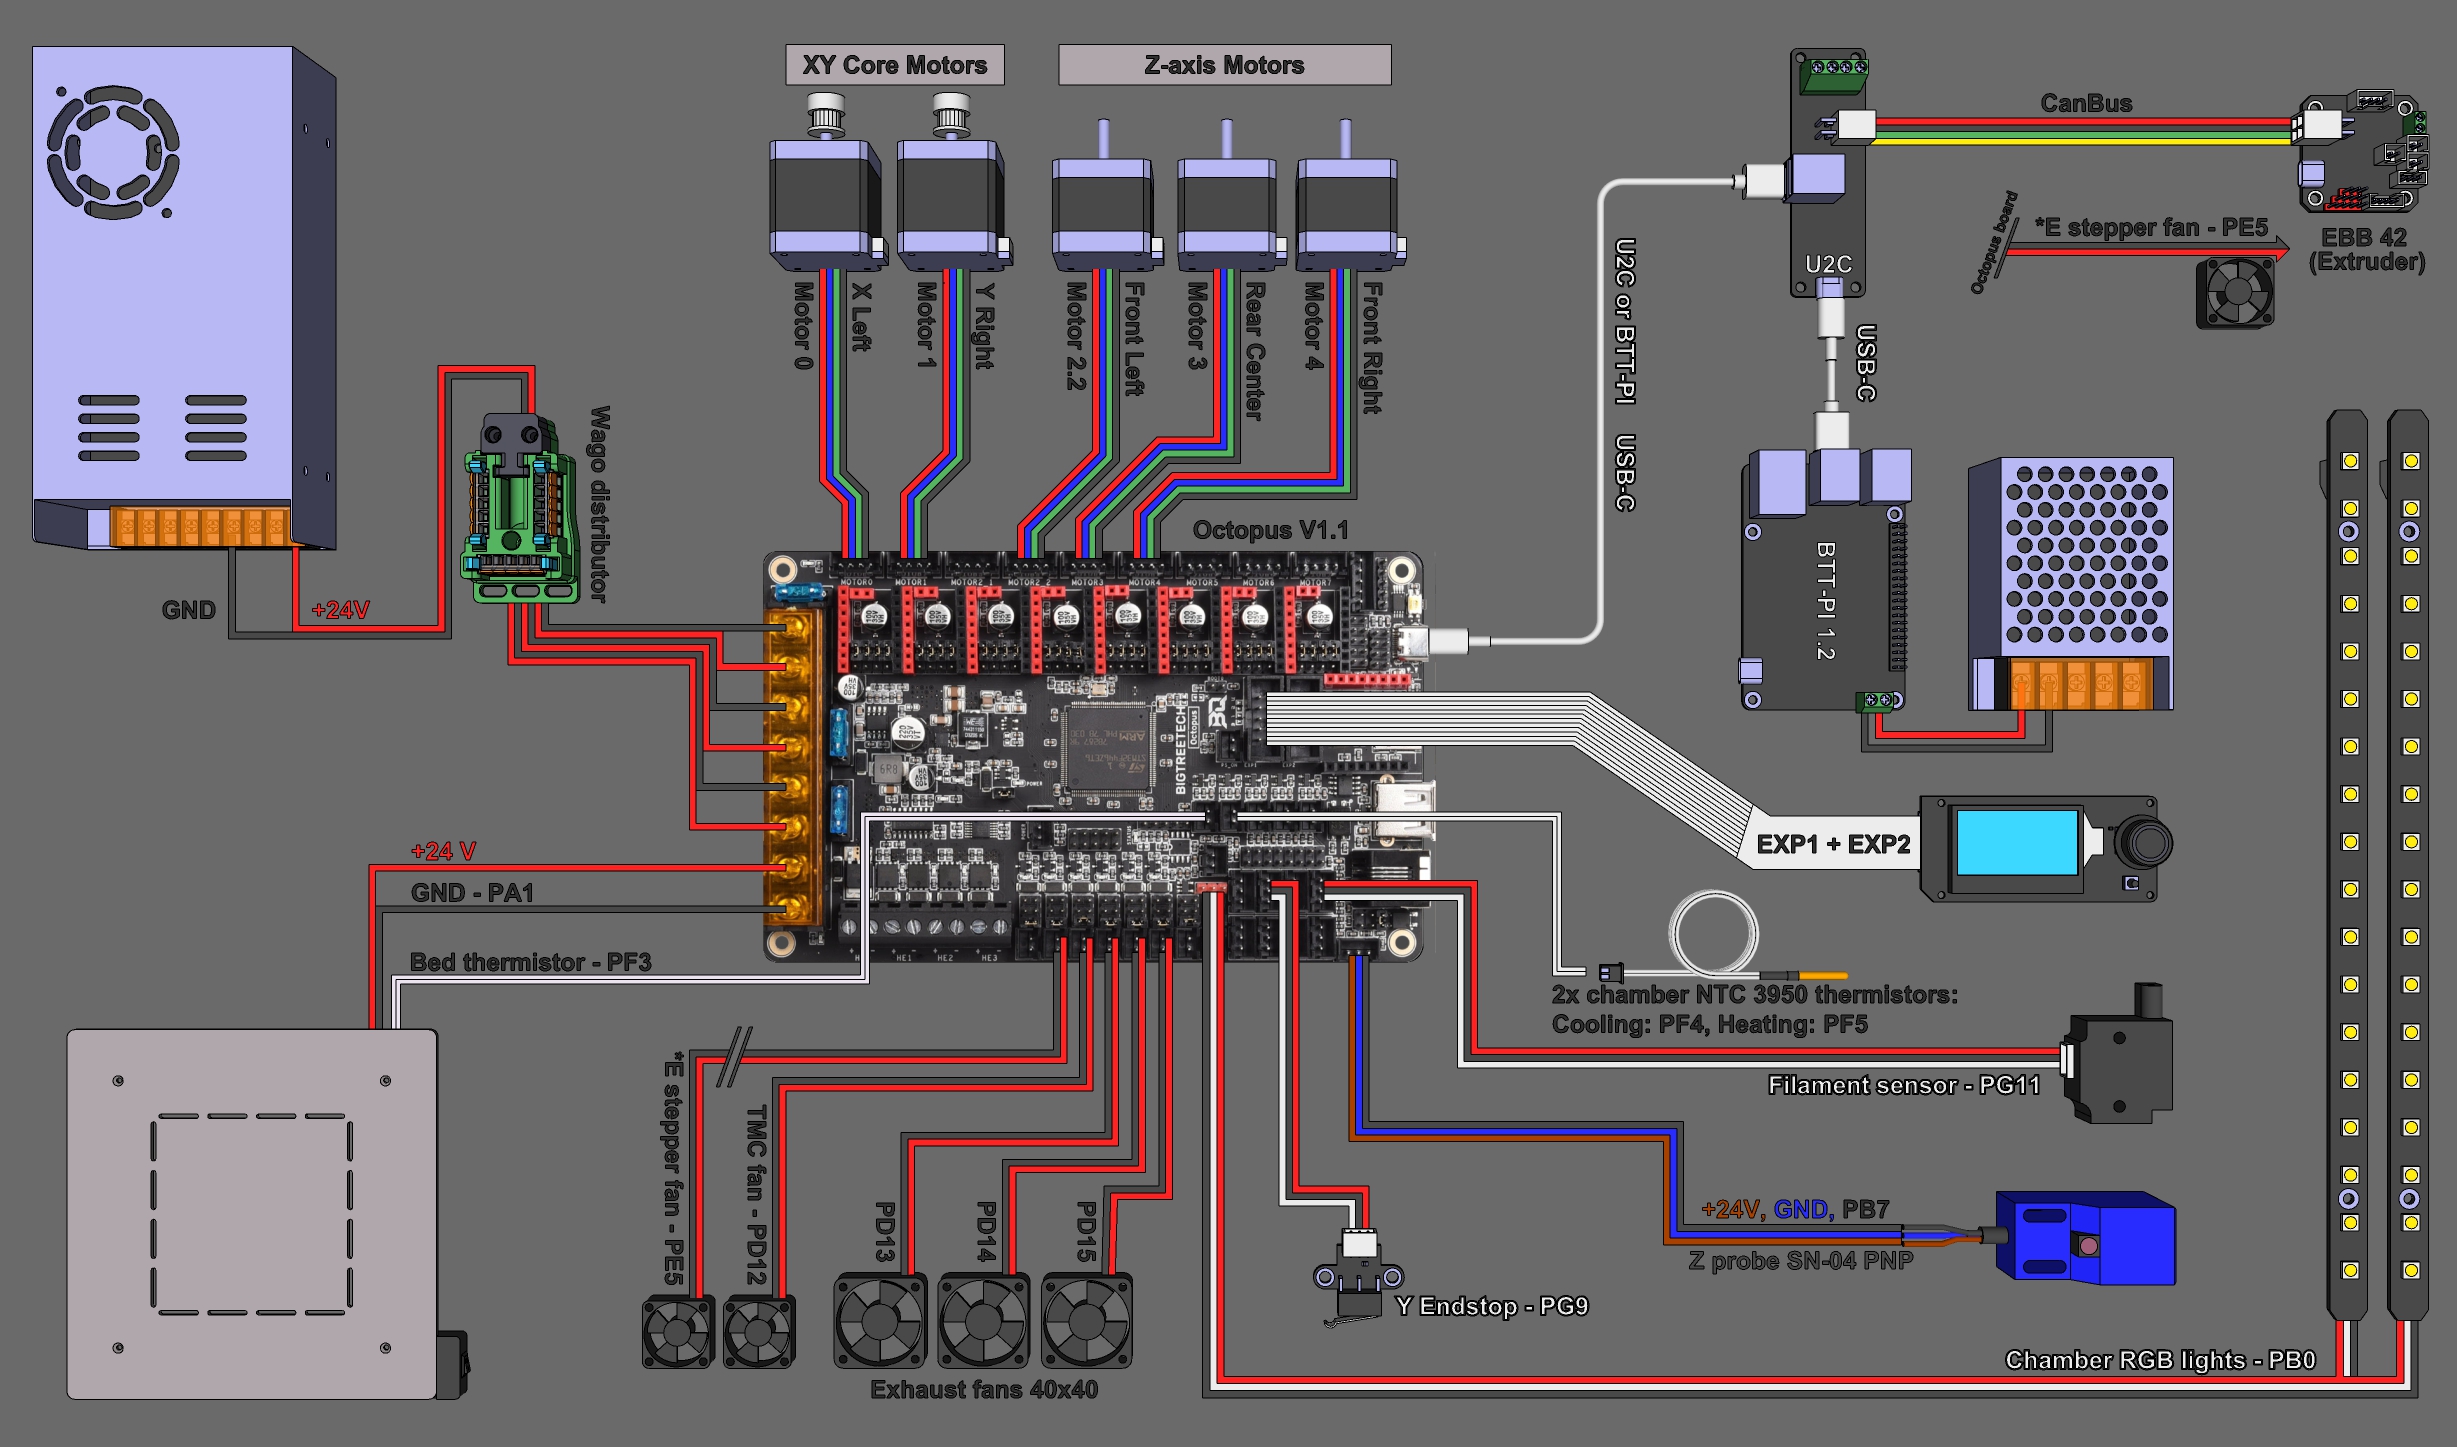Click the Octopus V1.1 label
Screen dimensions: 2457x1447
point(1270,530)
